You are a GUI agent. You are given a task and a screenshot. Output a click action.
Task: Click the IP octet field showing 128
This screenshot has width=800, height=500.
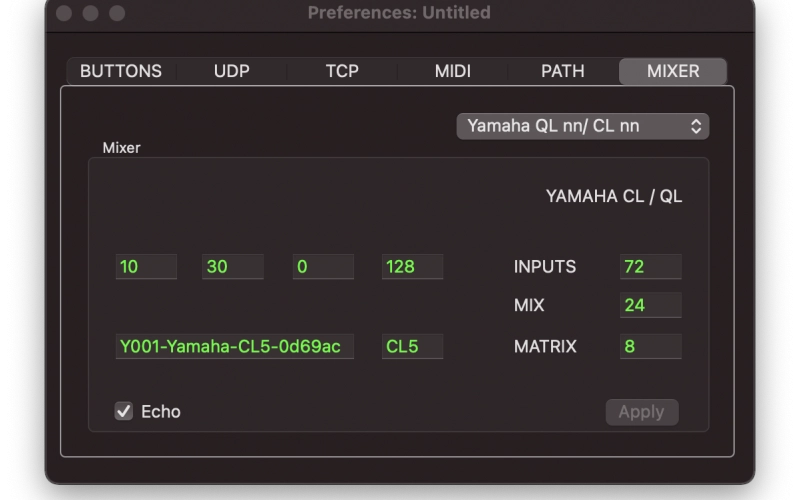click(x=413, y=266)
